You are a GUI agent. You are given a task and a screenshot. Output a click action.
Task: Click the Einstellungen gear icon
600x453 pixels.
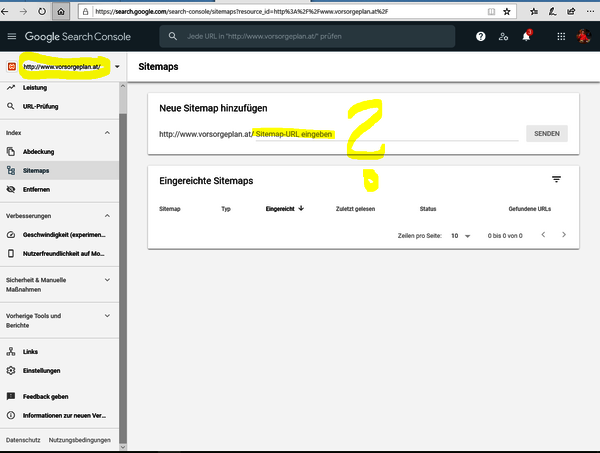11,370
